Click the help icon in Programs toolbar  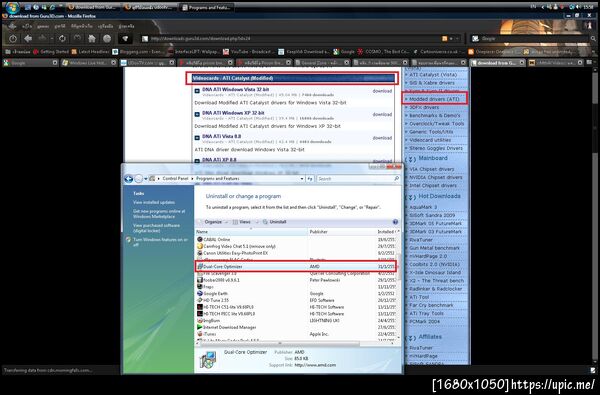(395, 222)
